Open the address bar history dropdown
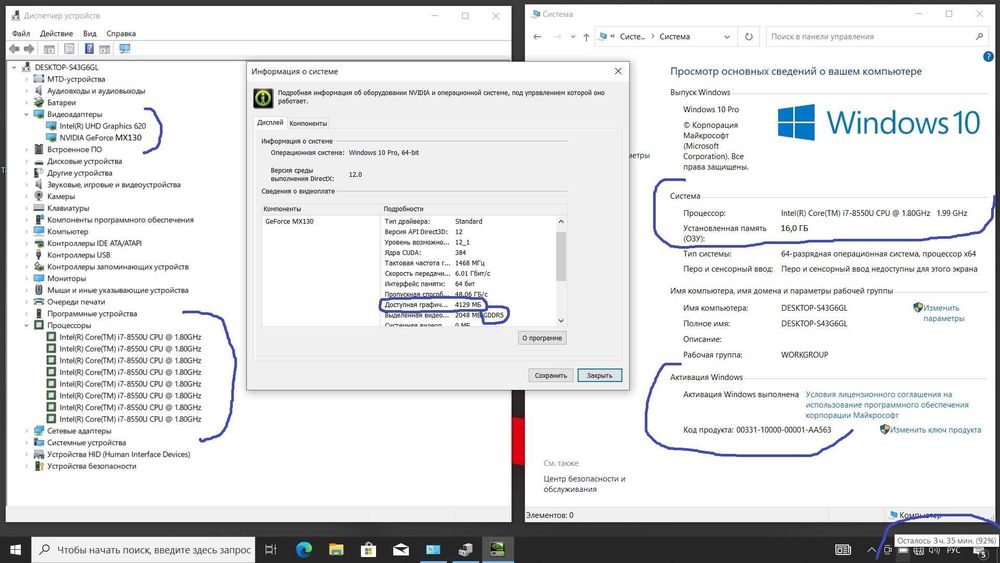The image size is (1000, 563). click(x=726, y=37)
